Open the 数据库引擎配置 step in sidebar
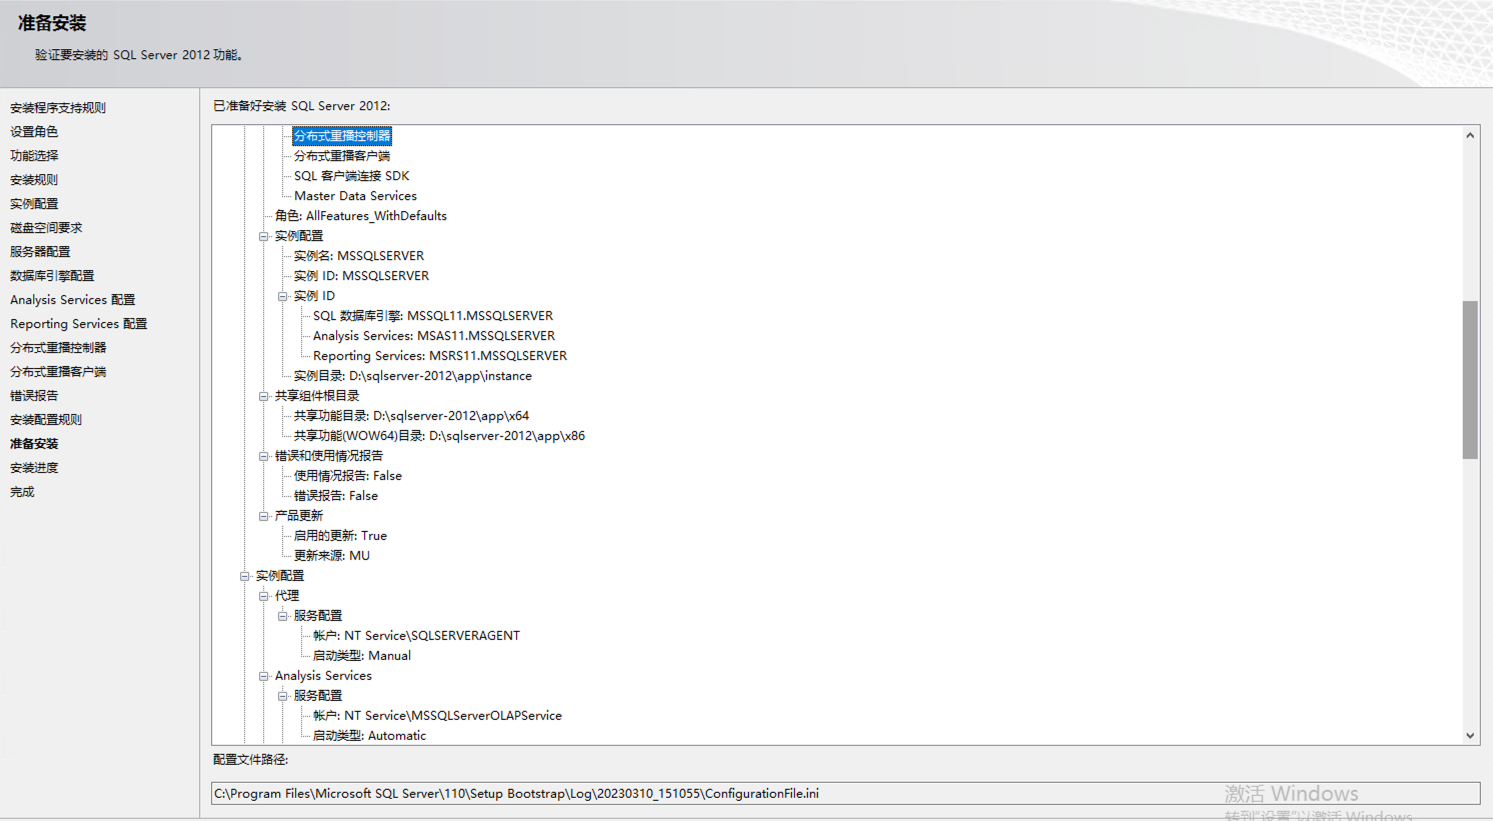 pyautogui.click(x=52, y=276)
